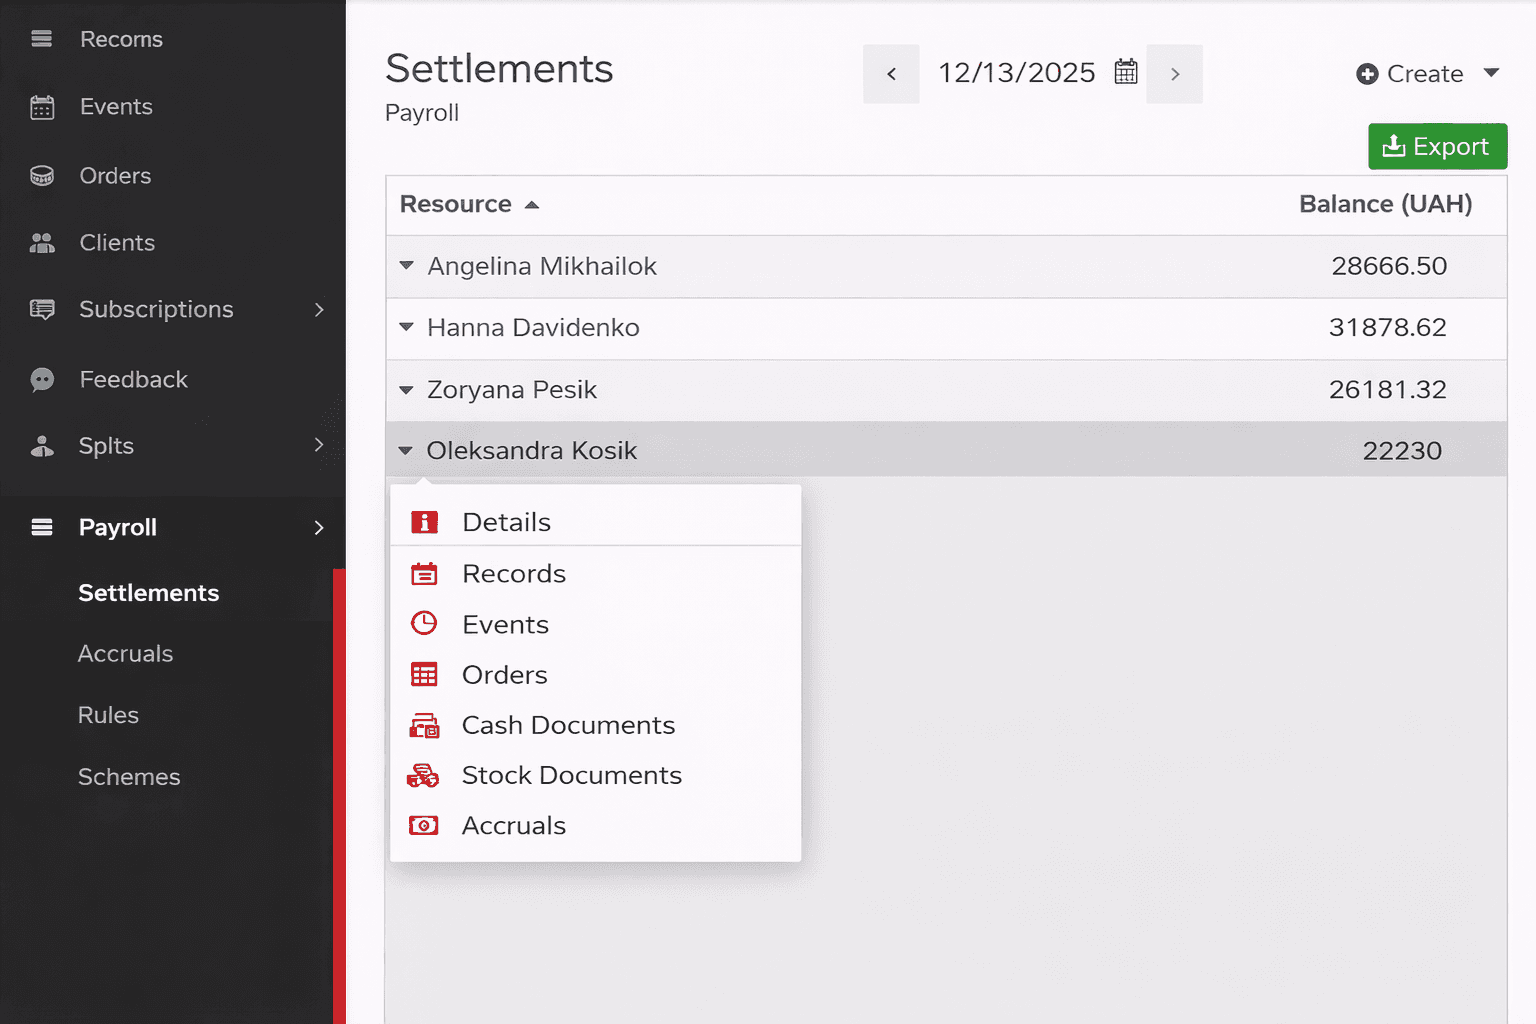Choose Accruals in the popup menu
1536x1024 pixels.
(513, 826)
